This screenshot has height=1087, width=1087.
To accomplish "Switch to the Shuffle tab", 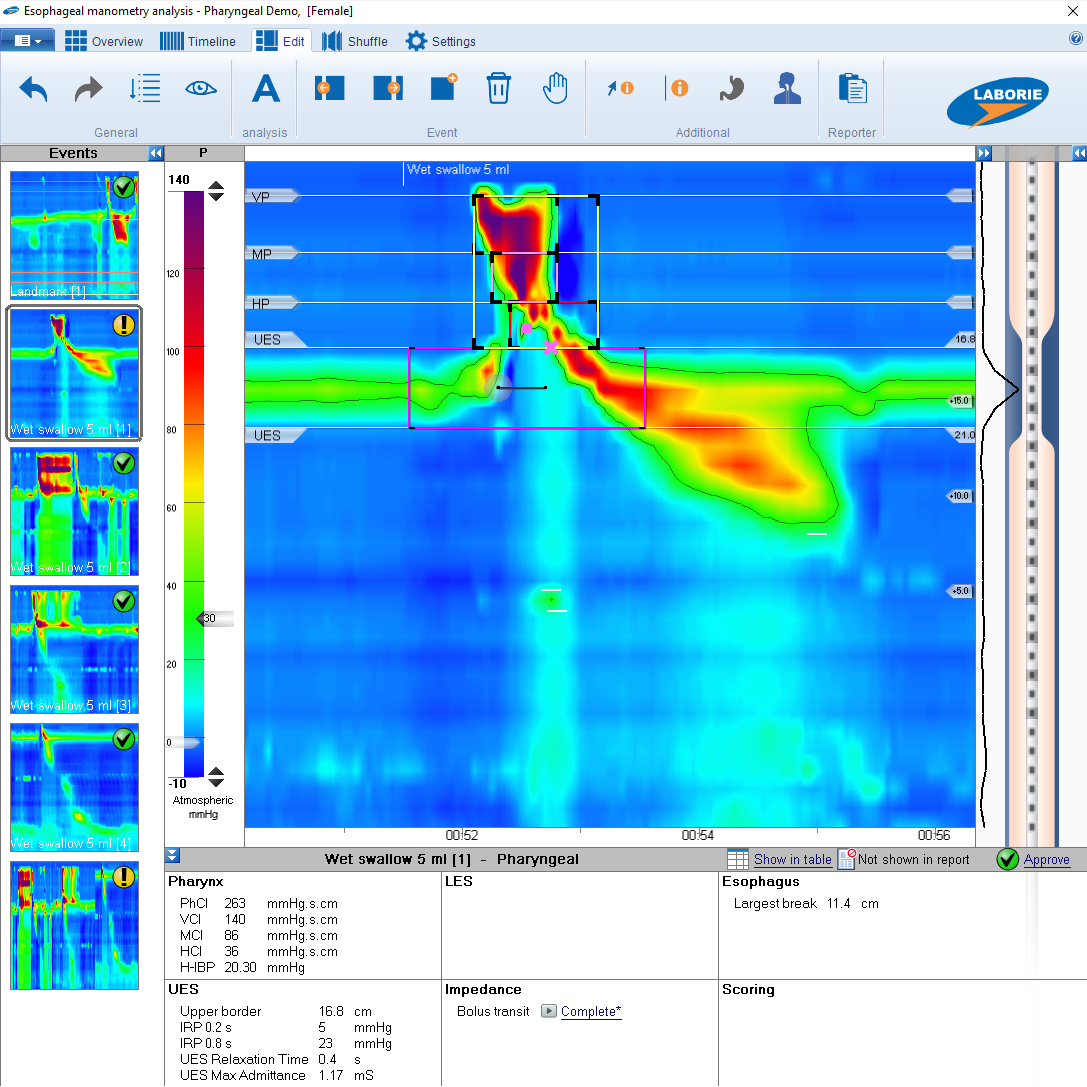I will [x=354, y=41].
